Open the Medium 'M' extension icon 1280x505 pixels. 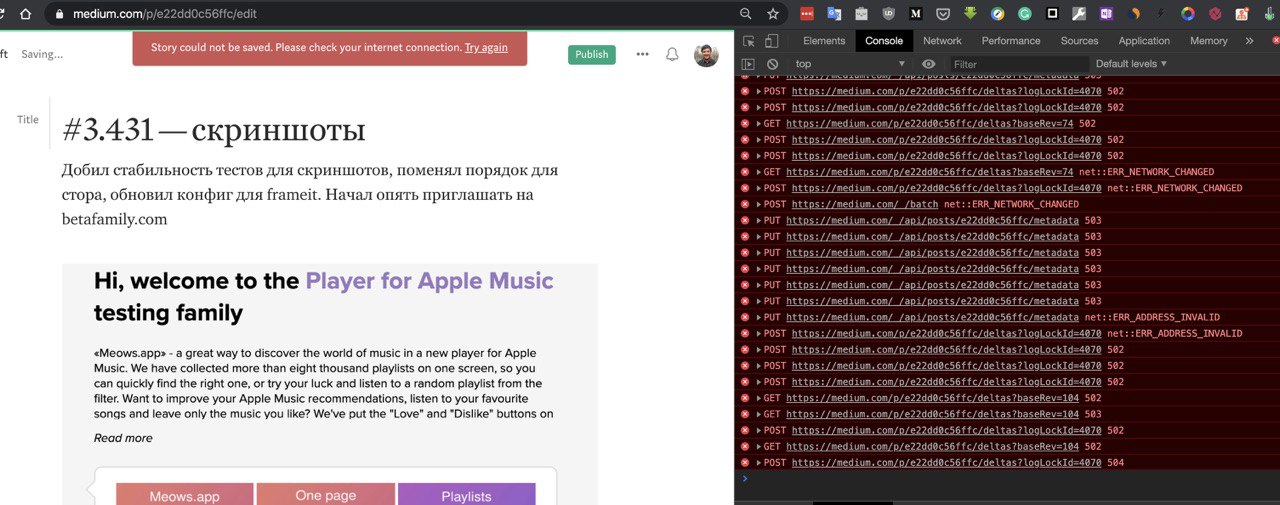pyautogui.click(x=915, y=14)
